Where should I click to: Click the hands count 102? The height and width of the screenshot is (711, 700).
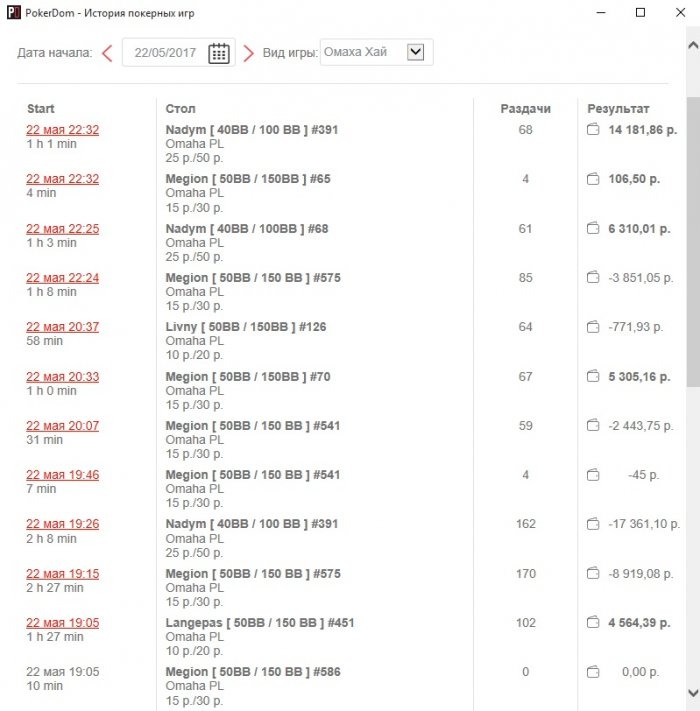[525, 623]
